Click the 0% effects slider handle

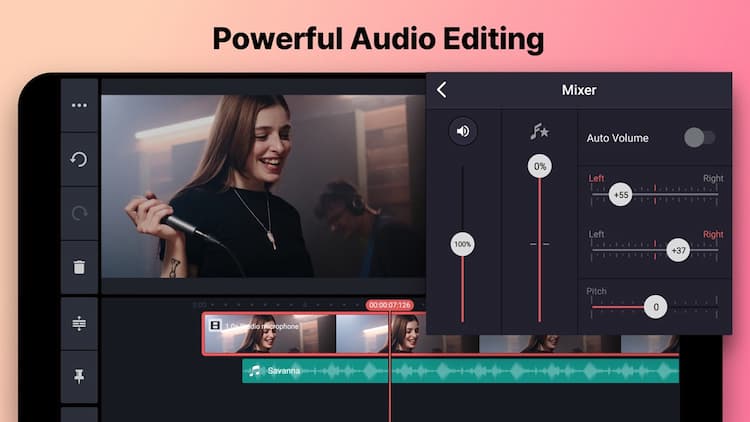coord(540,167)
